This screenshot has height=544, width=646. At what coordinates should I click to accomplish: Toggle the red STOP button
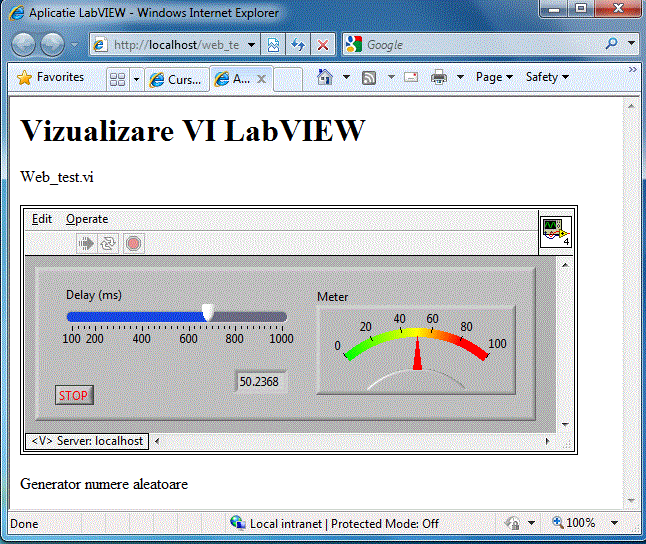(x=74, y=395)
